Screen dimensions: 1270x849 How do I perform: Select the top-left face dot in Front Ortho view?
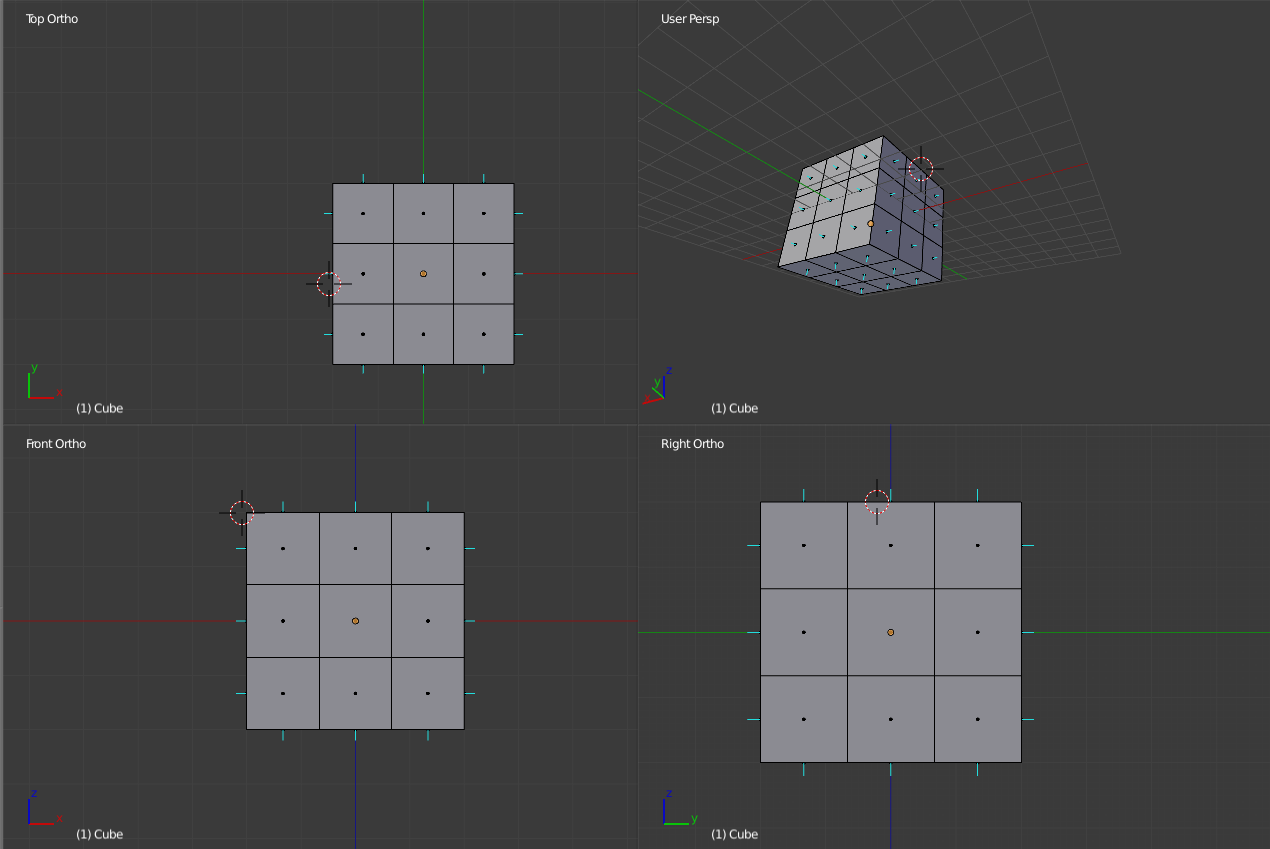click(283, 548)
